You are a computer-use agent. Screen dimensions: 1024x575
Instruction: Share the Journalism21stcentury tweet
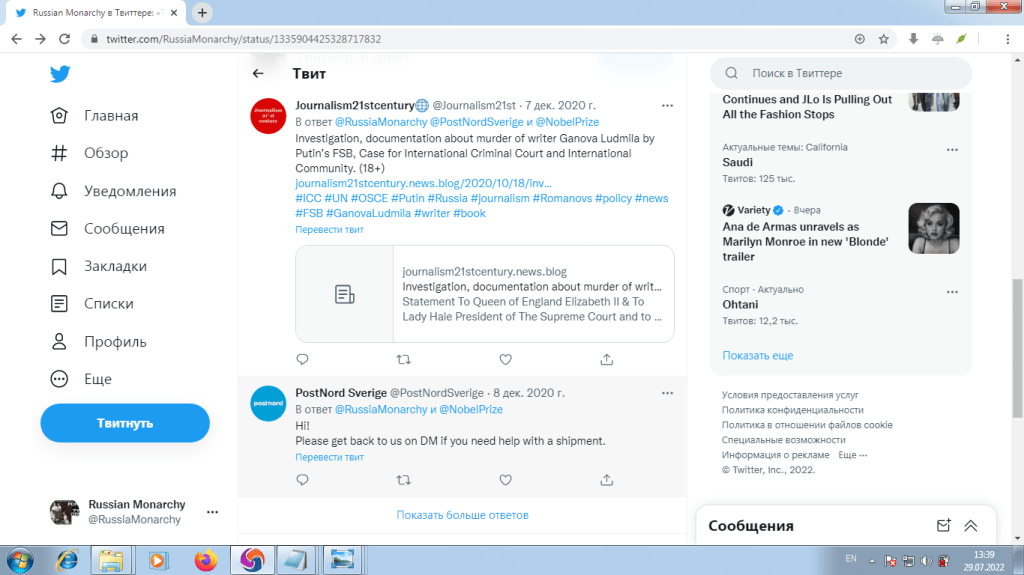click(606, 359)
